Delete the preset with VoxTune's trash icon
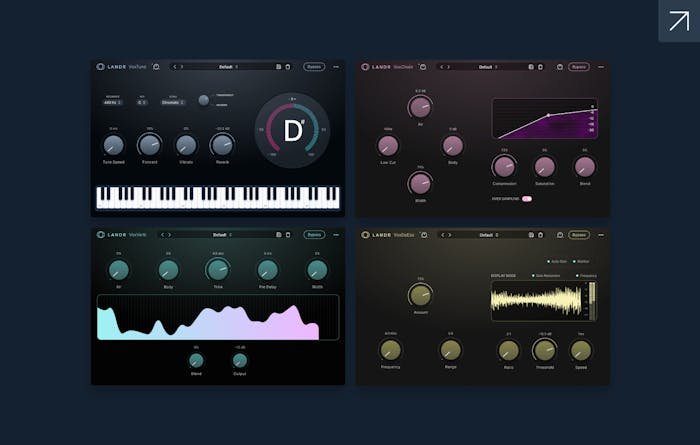Screen dimensions: 700x445 (x=288, y=67)
